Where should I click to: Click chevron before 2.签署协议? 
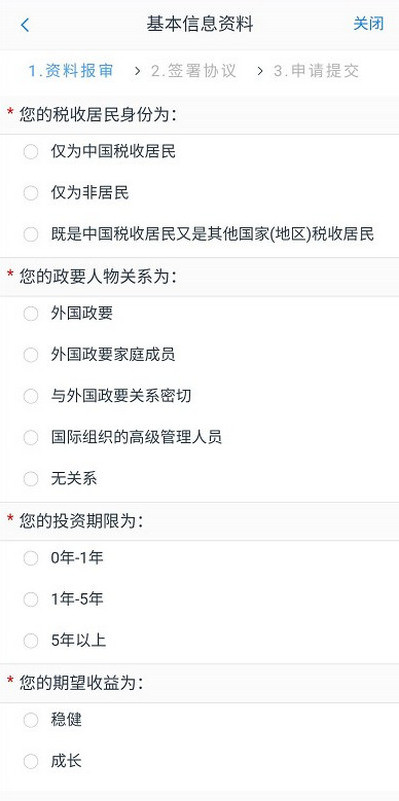(137, 71)
